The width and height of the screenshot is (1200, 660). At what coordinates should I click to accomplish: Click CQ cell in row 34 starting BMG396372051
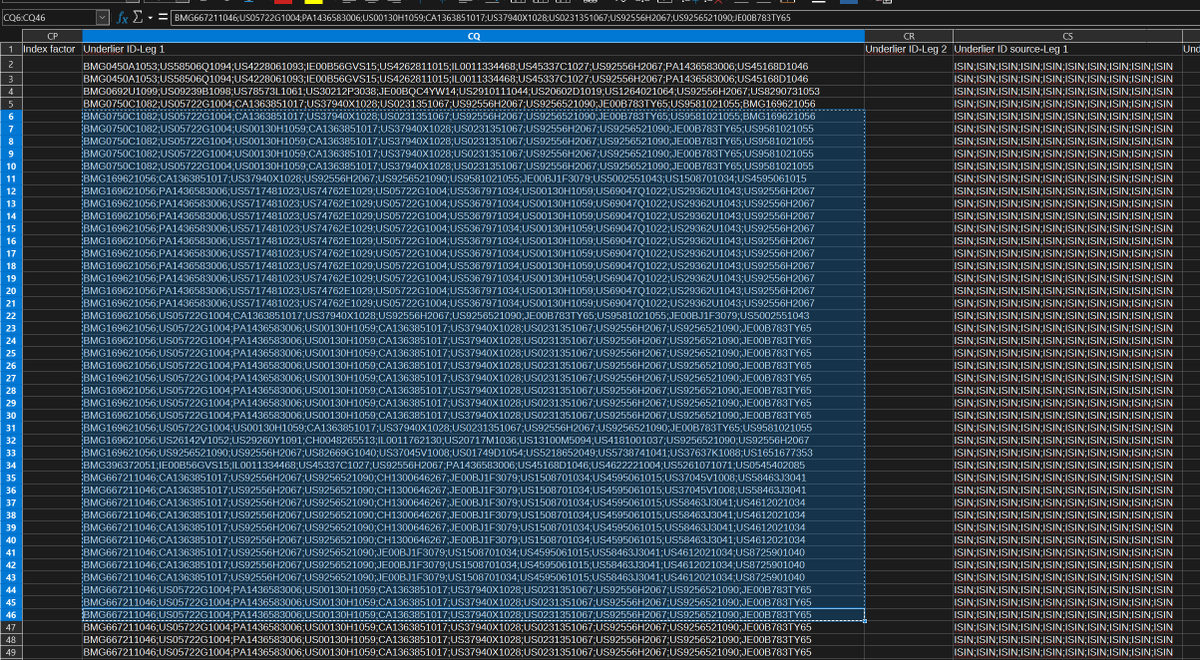pyautogui.click(x=472, y=465)
